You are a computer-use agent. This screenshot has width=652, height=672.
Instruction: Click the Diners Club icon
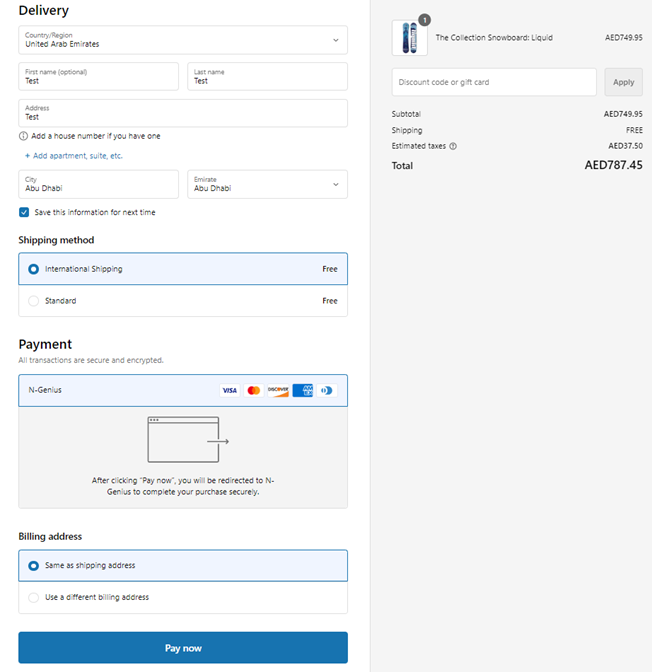tap(327, 390)
